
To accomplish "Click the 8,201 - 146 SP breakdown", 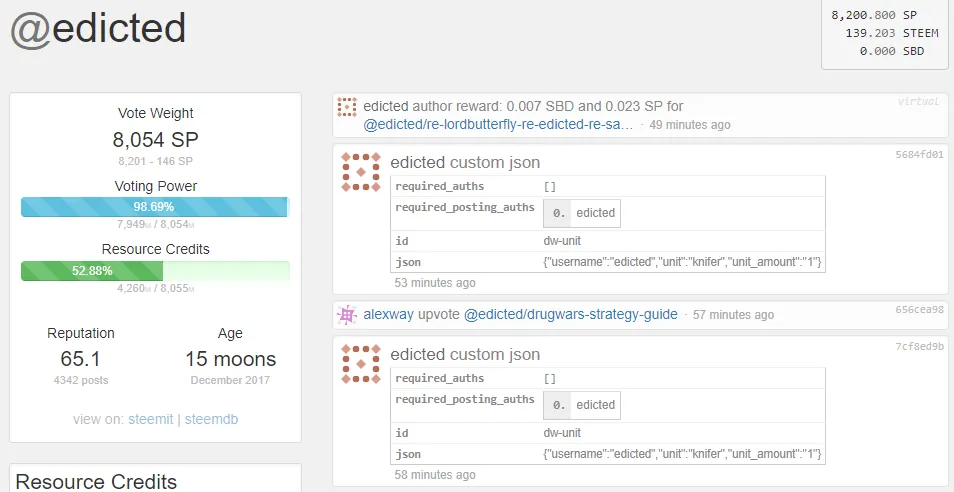I will point(155,162).
